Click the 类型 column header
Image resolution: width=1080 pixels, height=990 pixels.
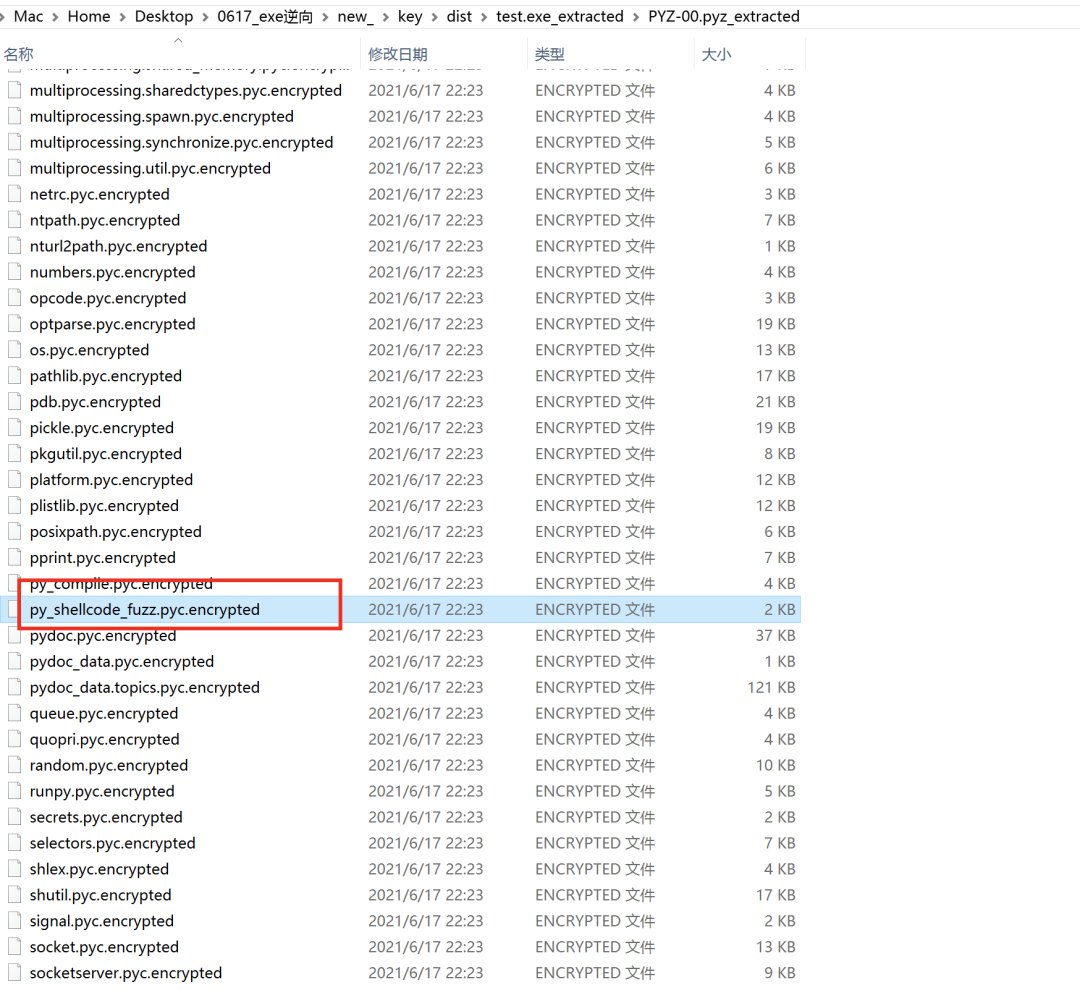point(550,54)
